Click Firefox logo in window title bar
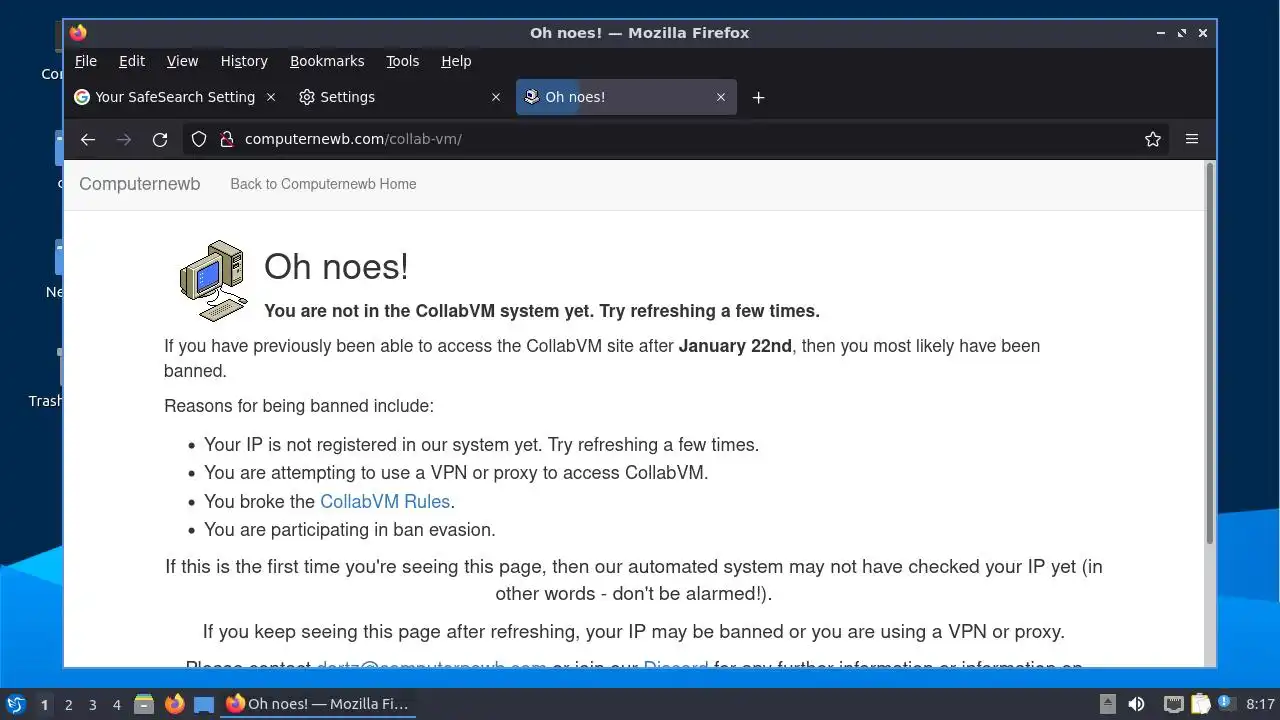This screenshot has height=720, width=1280. tap(78, 33)
